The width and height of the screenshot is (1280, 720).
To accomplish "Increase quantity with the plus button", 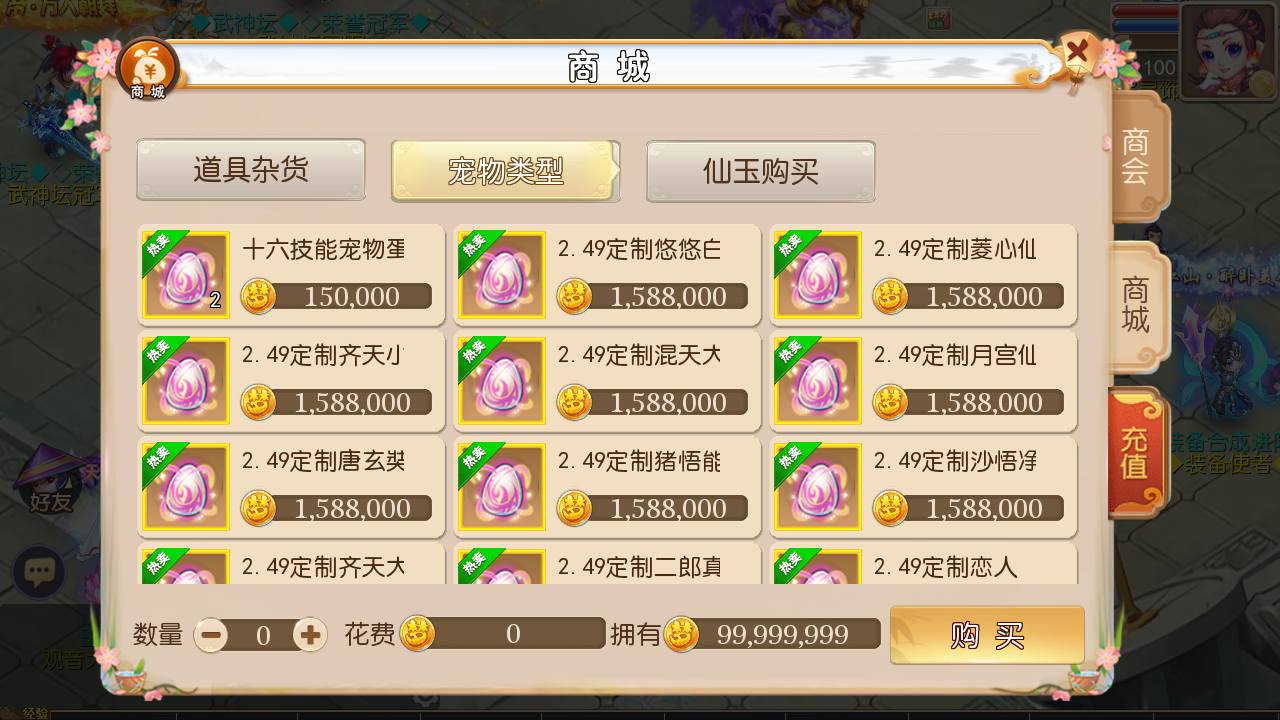I will coord(310,635).
